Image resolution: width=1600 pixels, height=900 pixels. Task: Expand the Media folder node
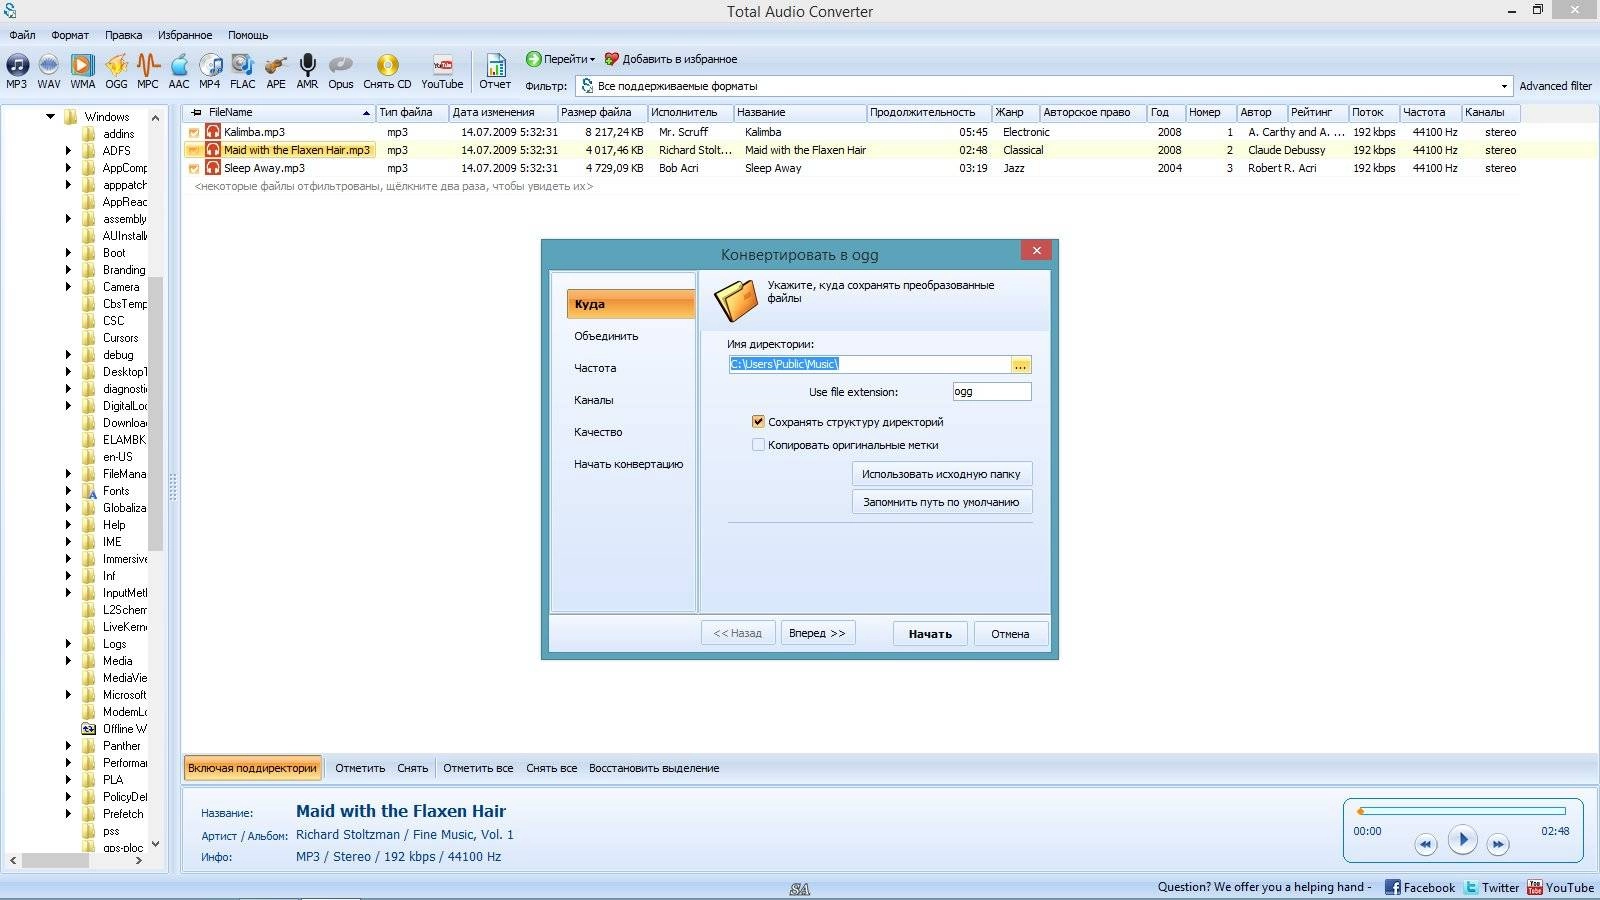click(x=68, y=661)
